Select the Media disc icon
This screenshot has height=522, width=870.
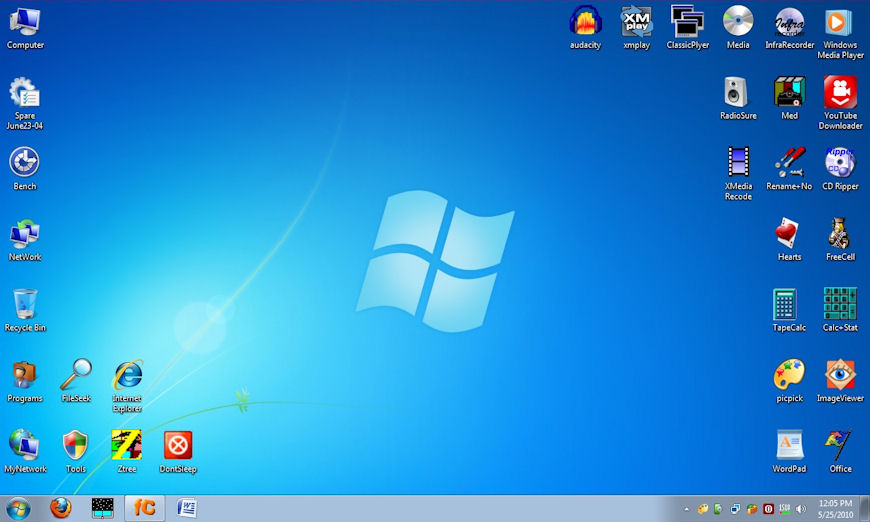tap(739, 28)
